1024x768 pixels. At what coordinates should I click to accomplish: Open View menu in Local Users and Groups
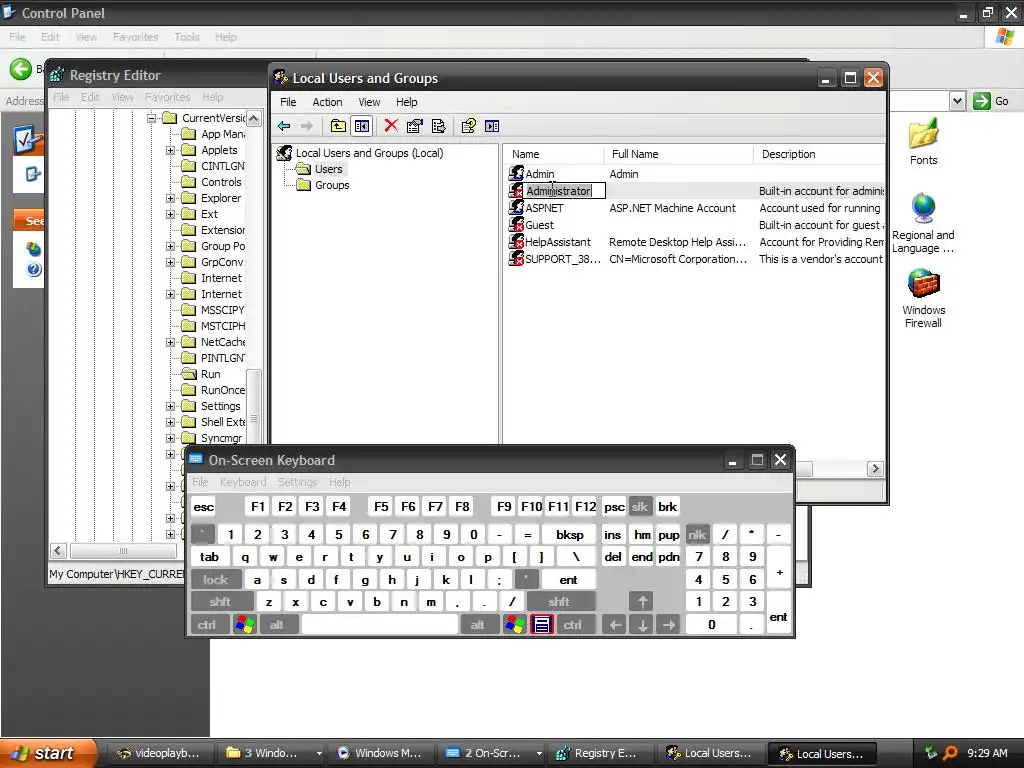click(369, 102)
